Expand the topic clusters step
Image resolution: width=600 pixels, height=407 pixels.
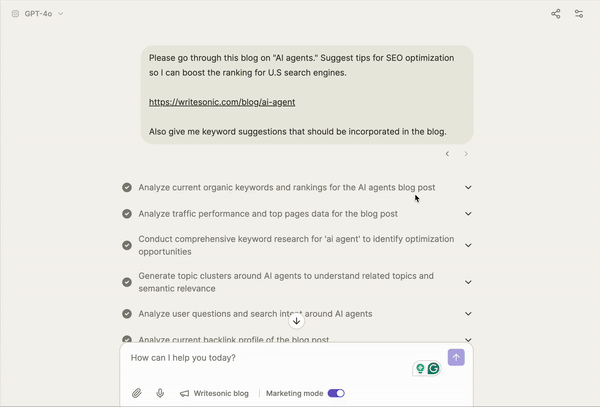coord(468,282)
